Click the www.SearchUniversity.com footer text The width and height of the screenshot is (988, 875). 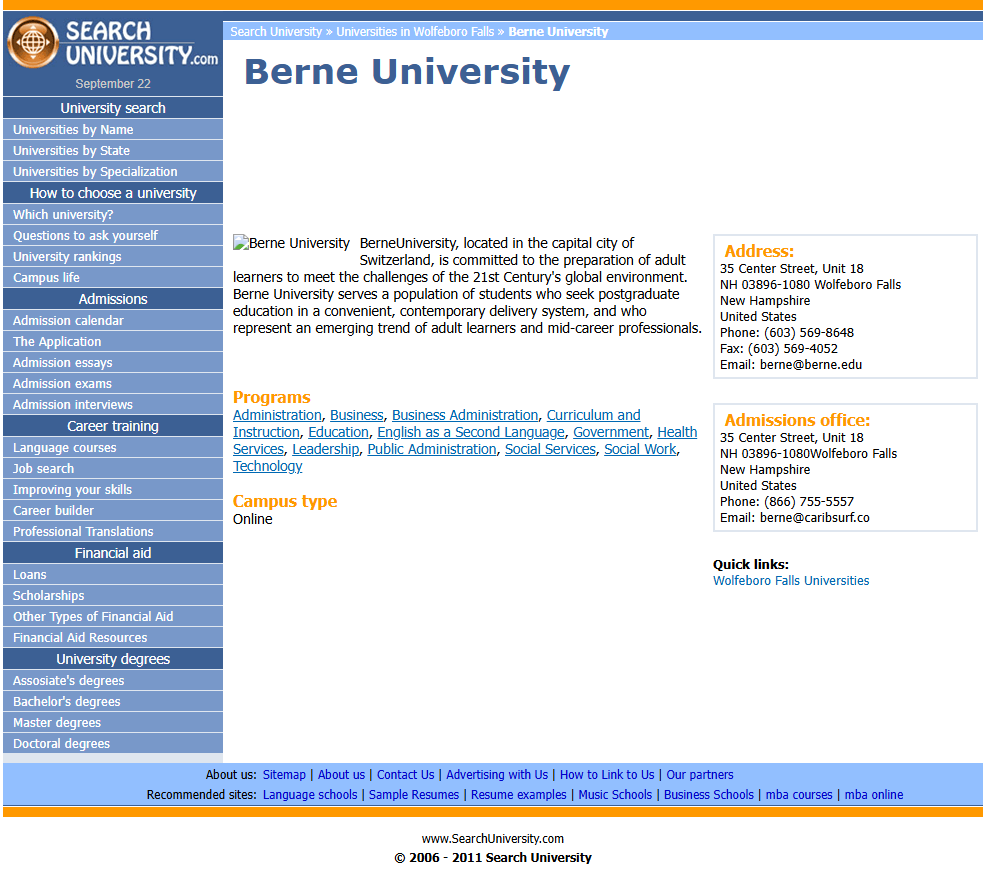click(x=493, y=839)
